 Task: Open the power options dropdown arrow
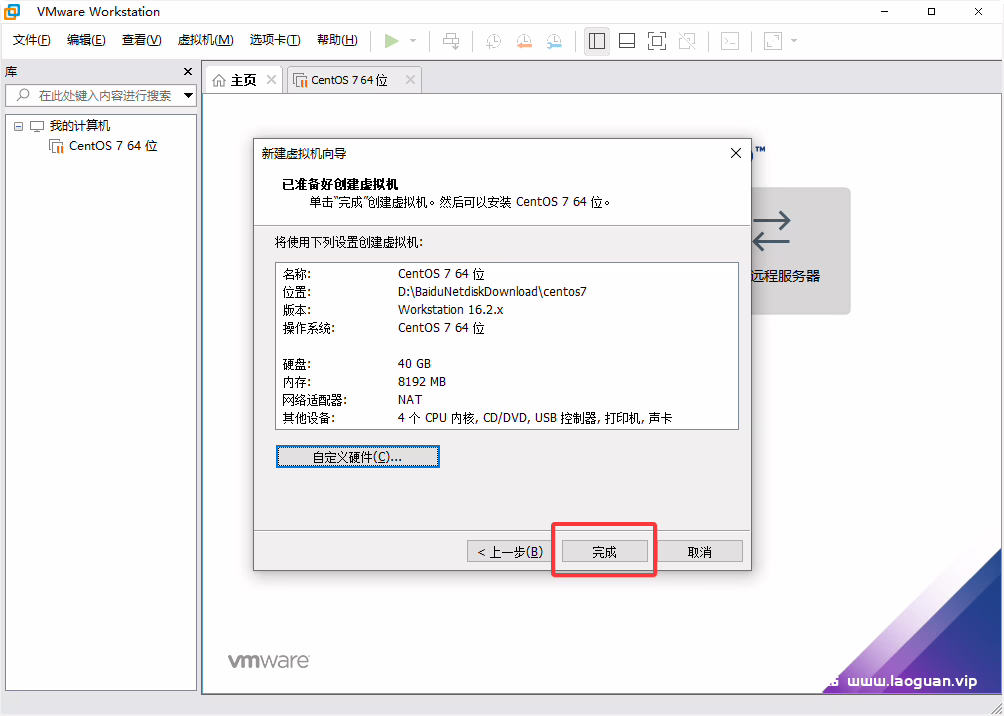coord(414,41)
